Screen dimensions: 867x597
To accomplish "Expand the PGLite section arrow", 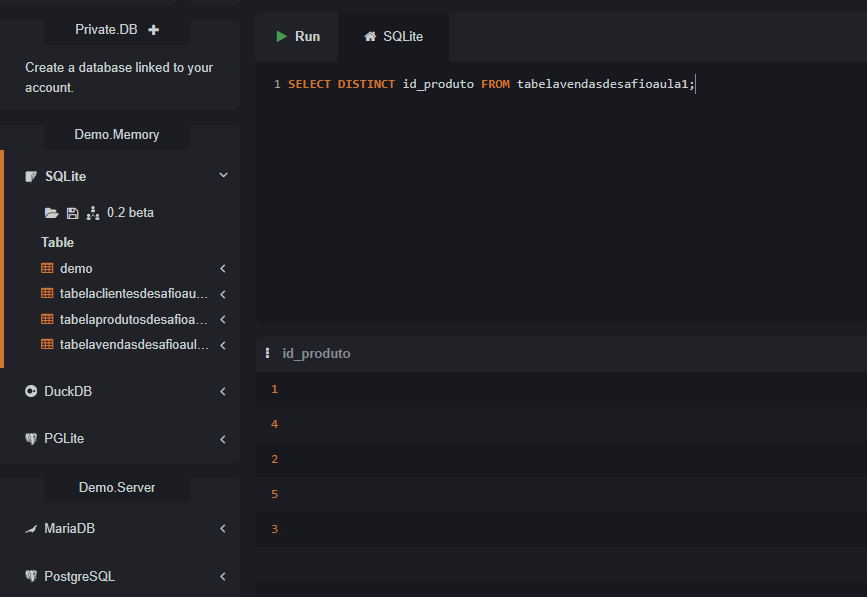I will click(x=223, y=439).
